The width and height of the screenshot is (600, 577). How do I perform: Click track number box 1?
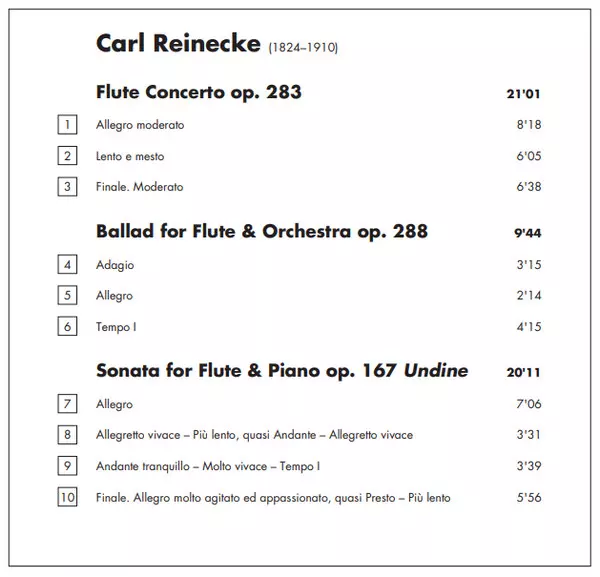68,125
